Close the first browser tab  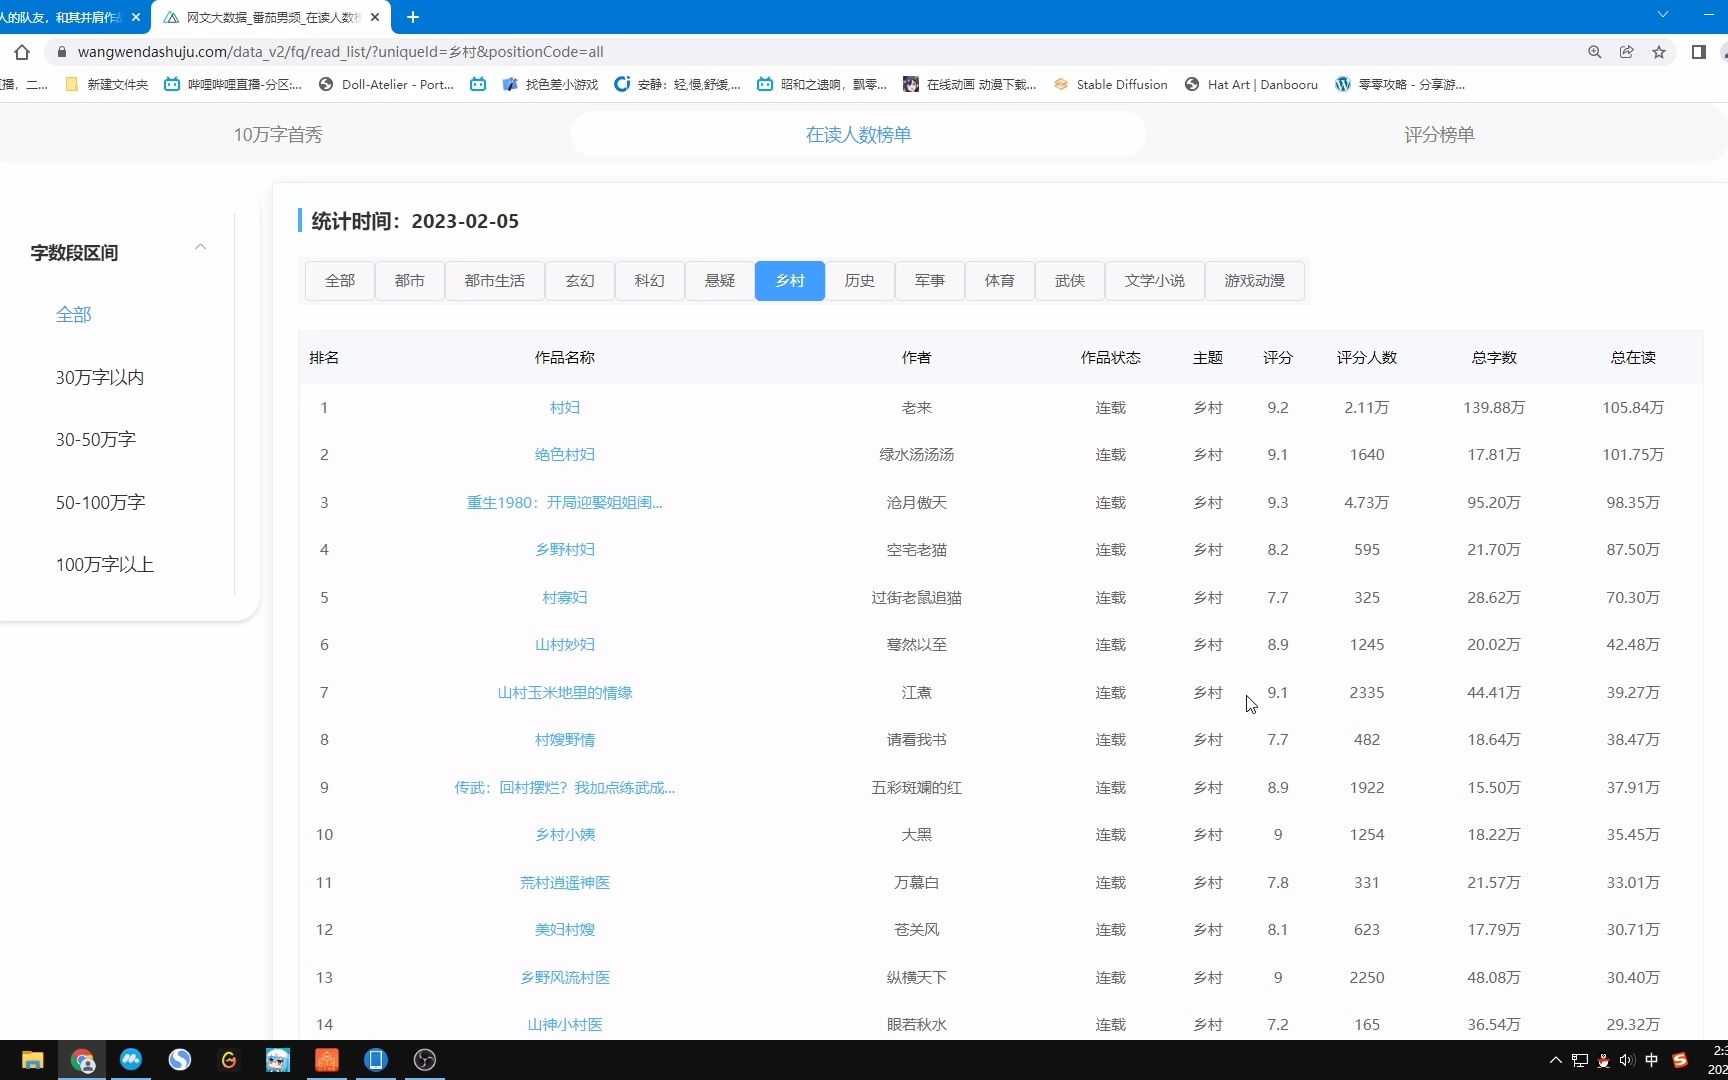pos(136,17)
